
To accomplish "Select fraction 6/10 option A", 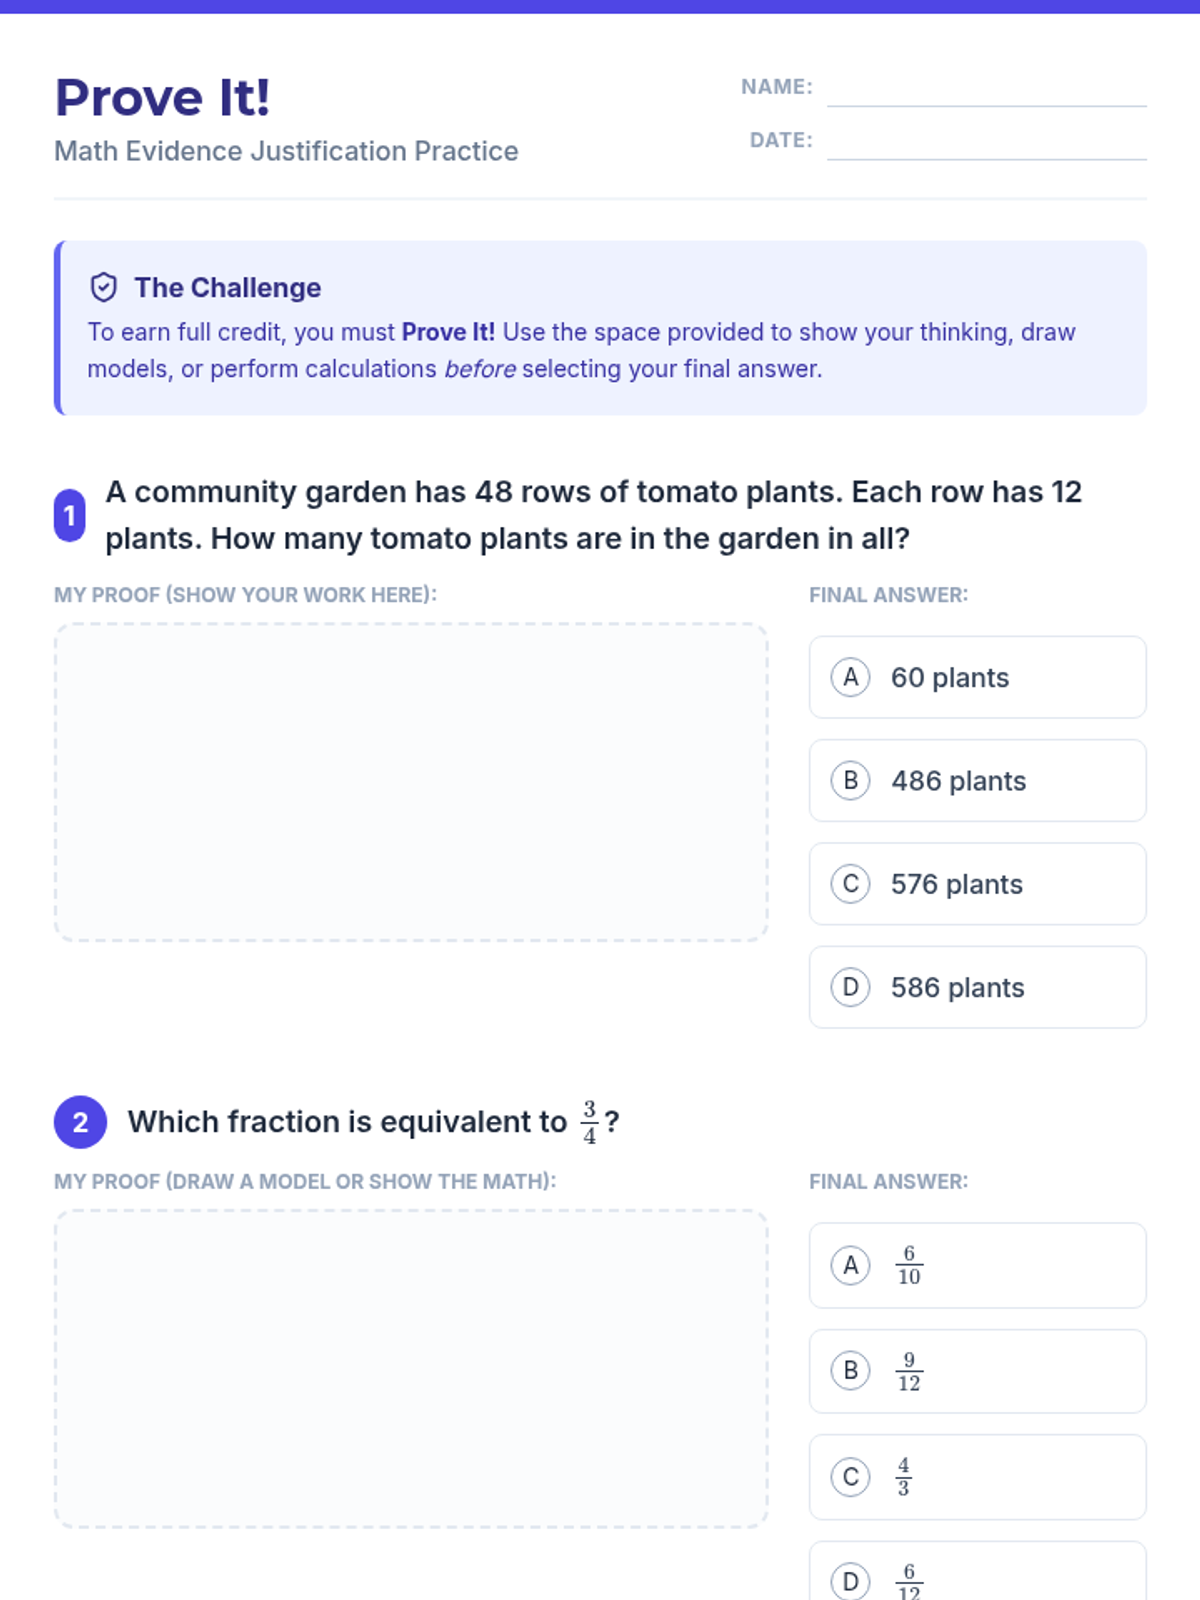I will tap(977, 1265).
